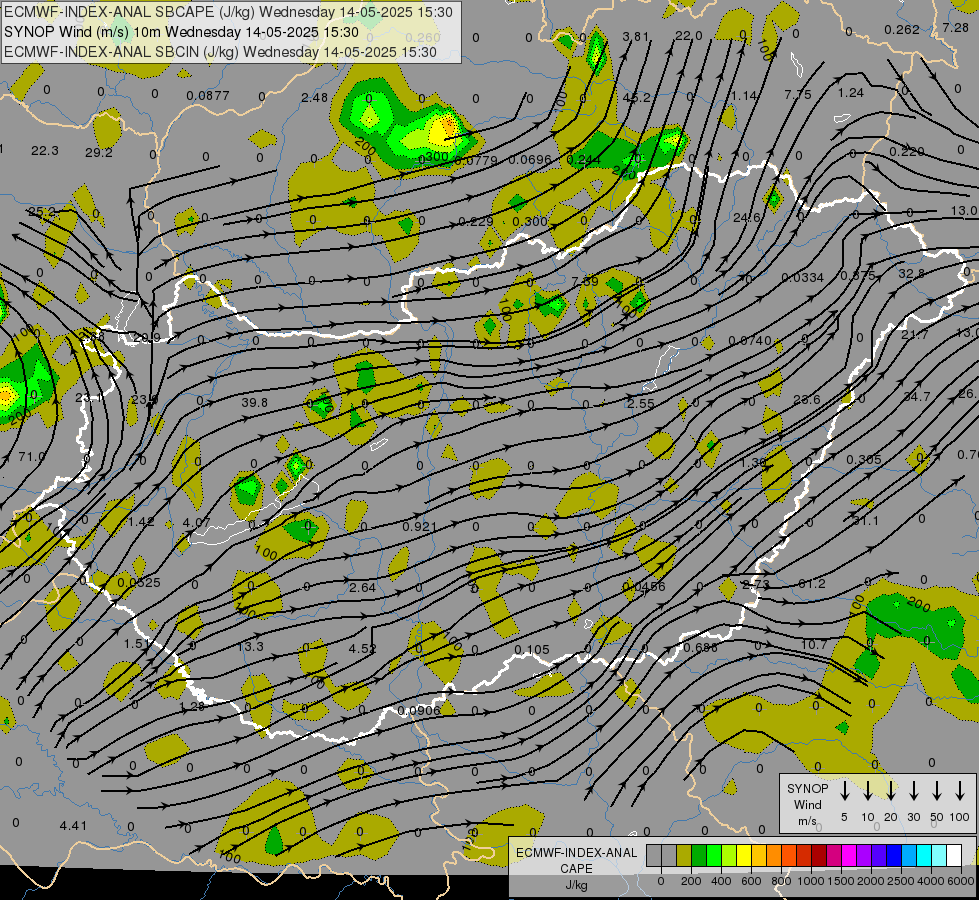This screenshot has height=900, width=979.
Task: Click the 32.8 value on the map
Action: click(x=912, y=274)
